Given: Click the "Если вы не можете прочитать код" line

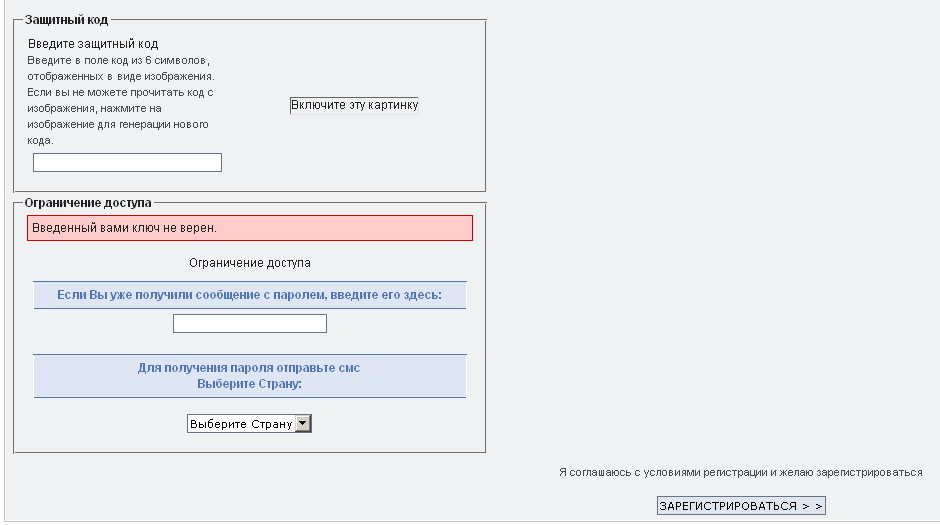Looking at the screenshot, I should click(120, 92).
